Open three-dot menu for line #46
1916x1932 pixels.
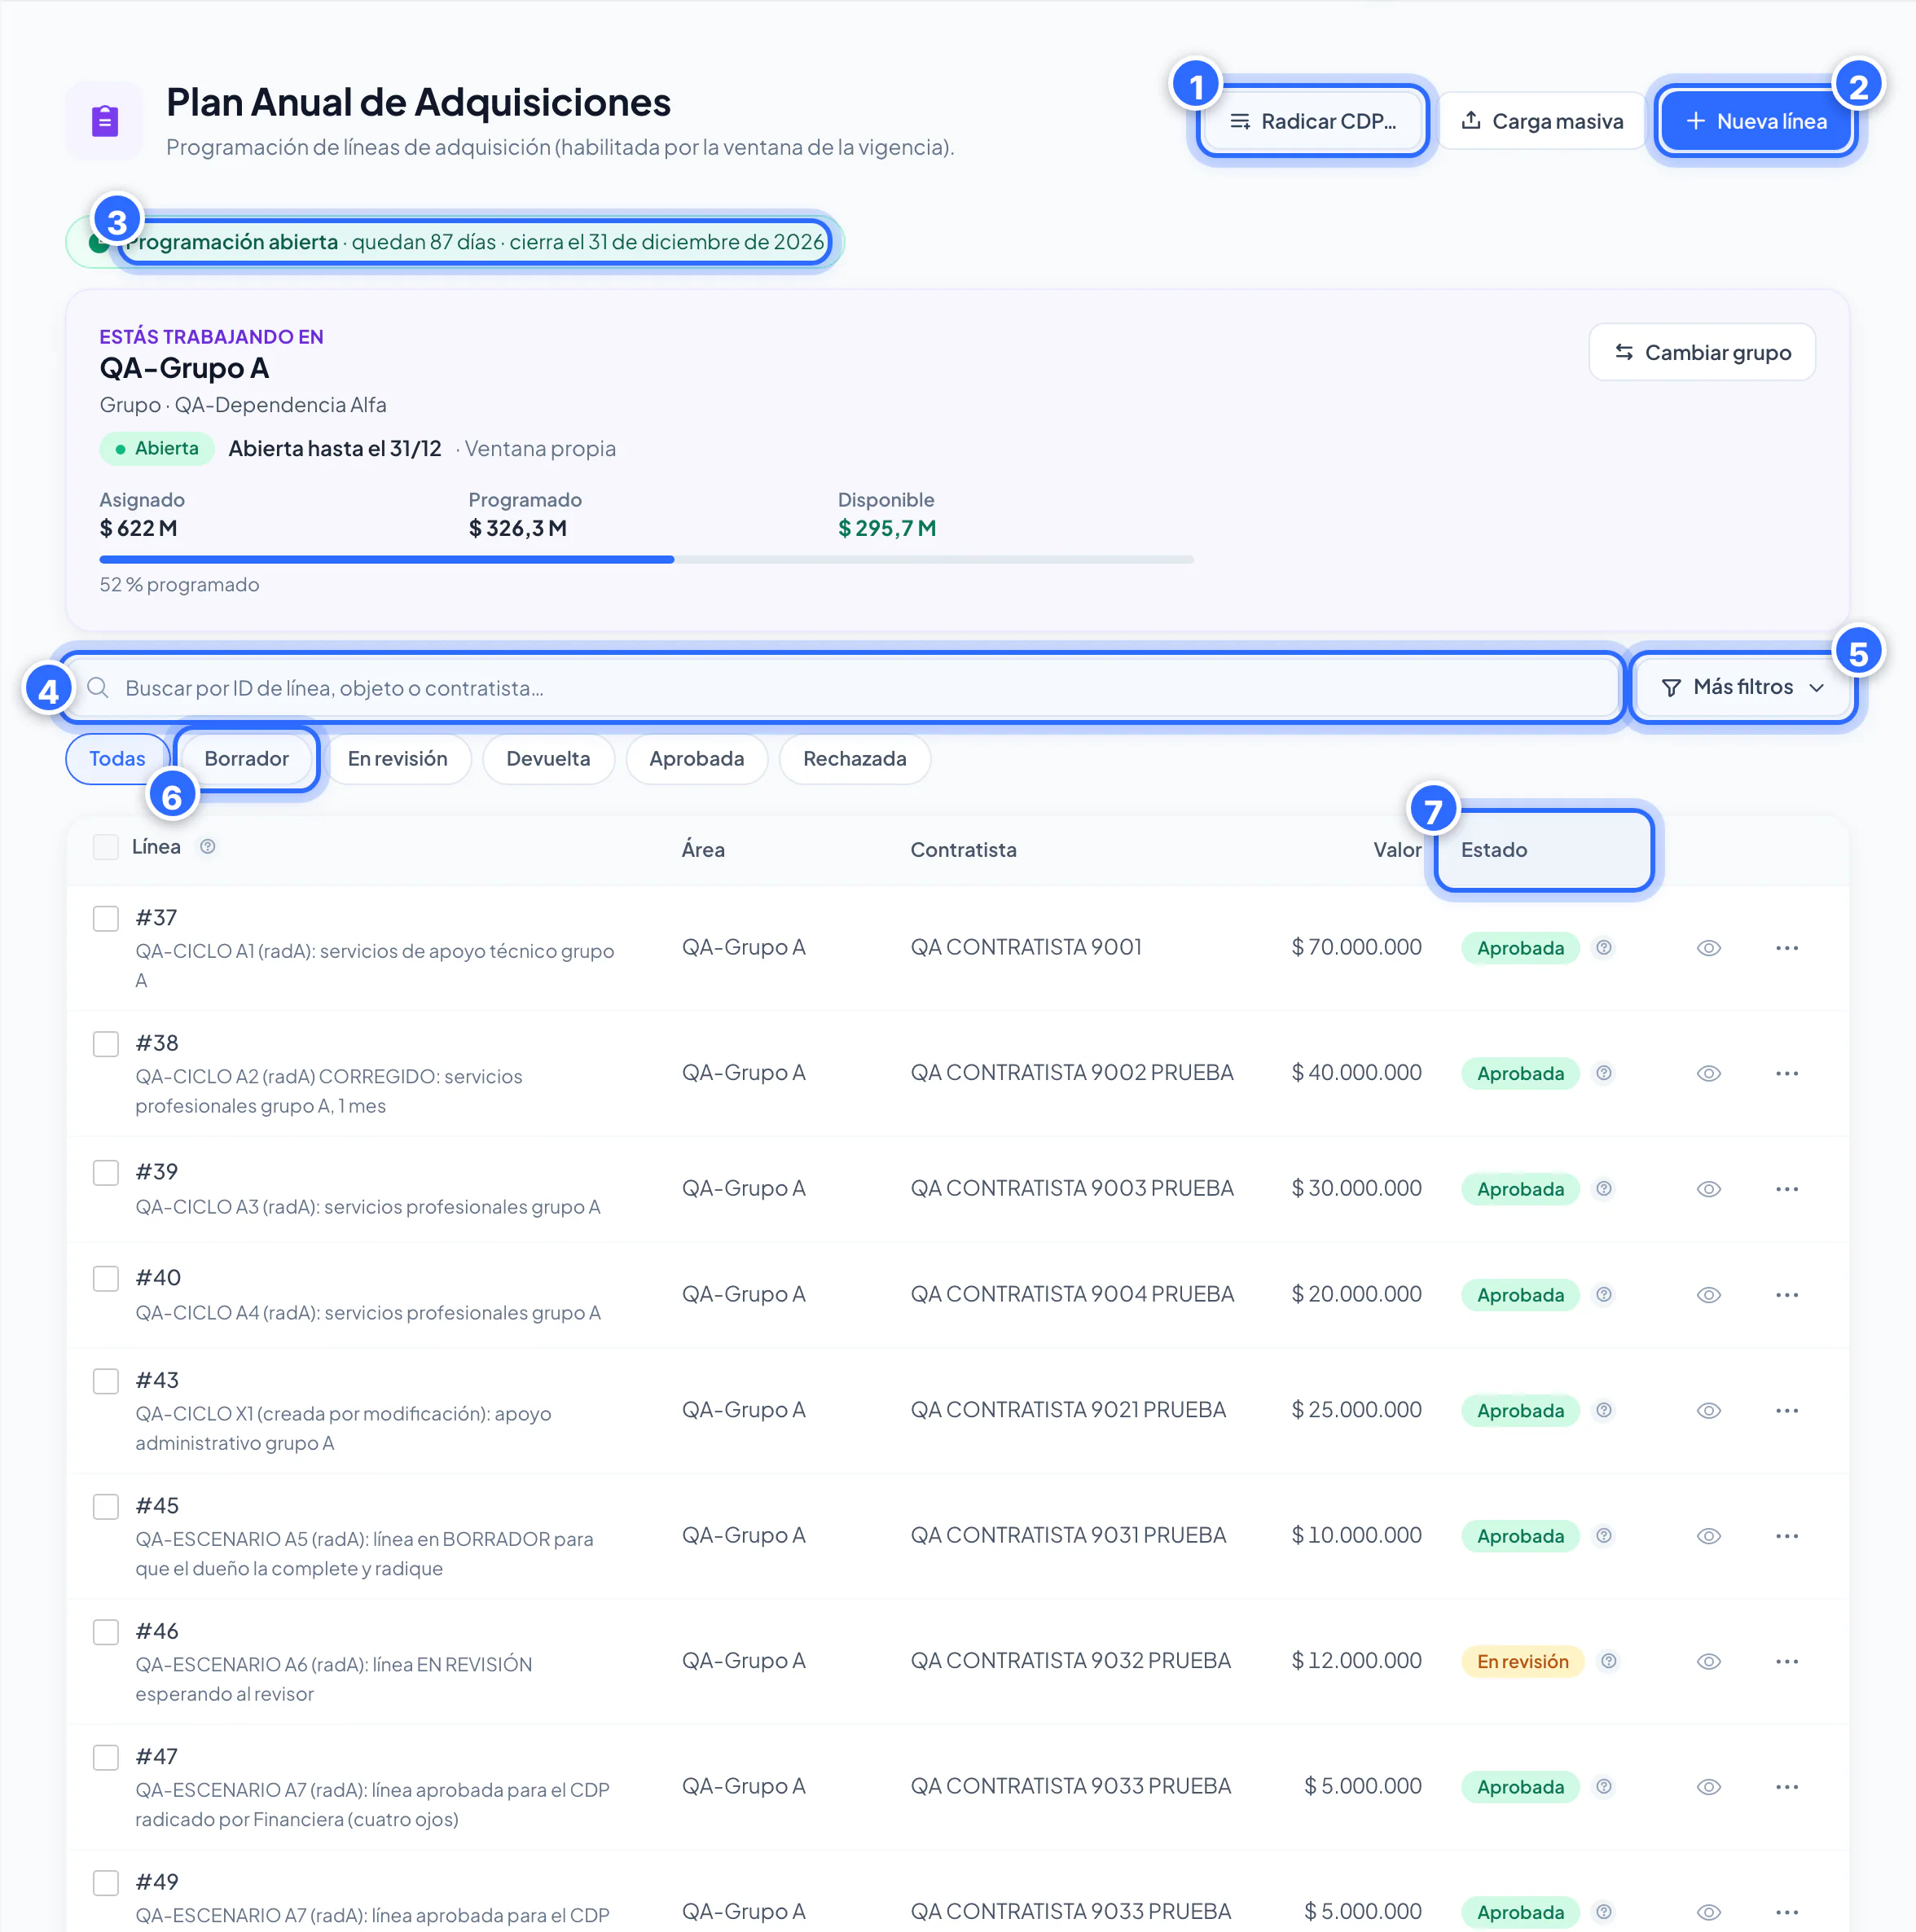(x=1787, y=1661)
